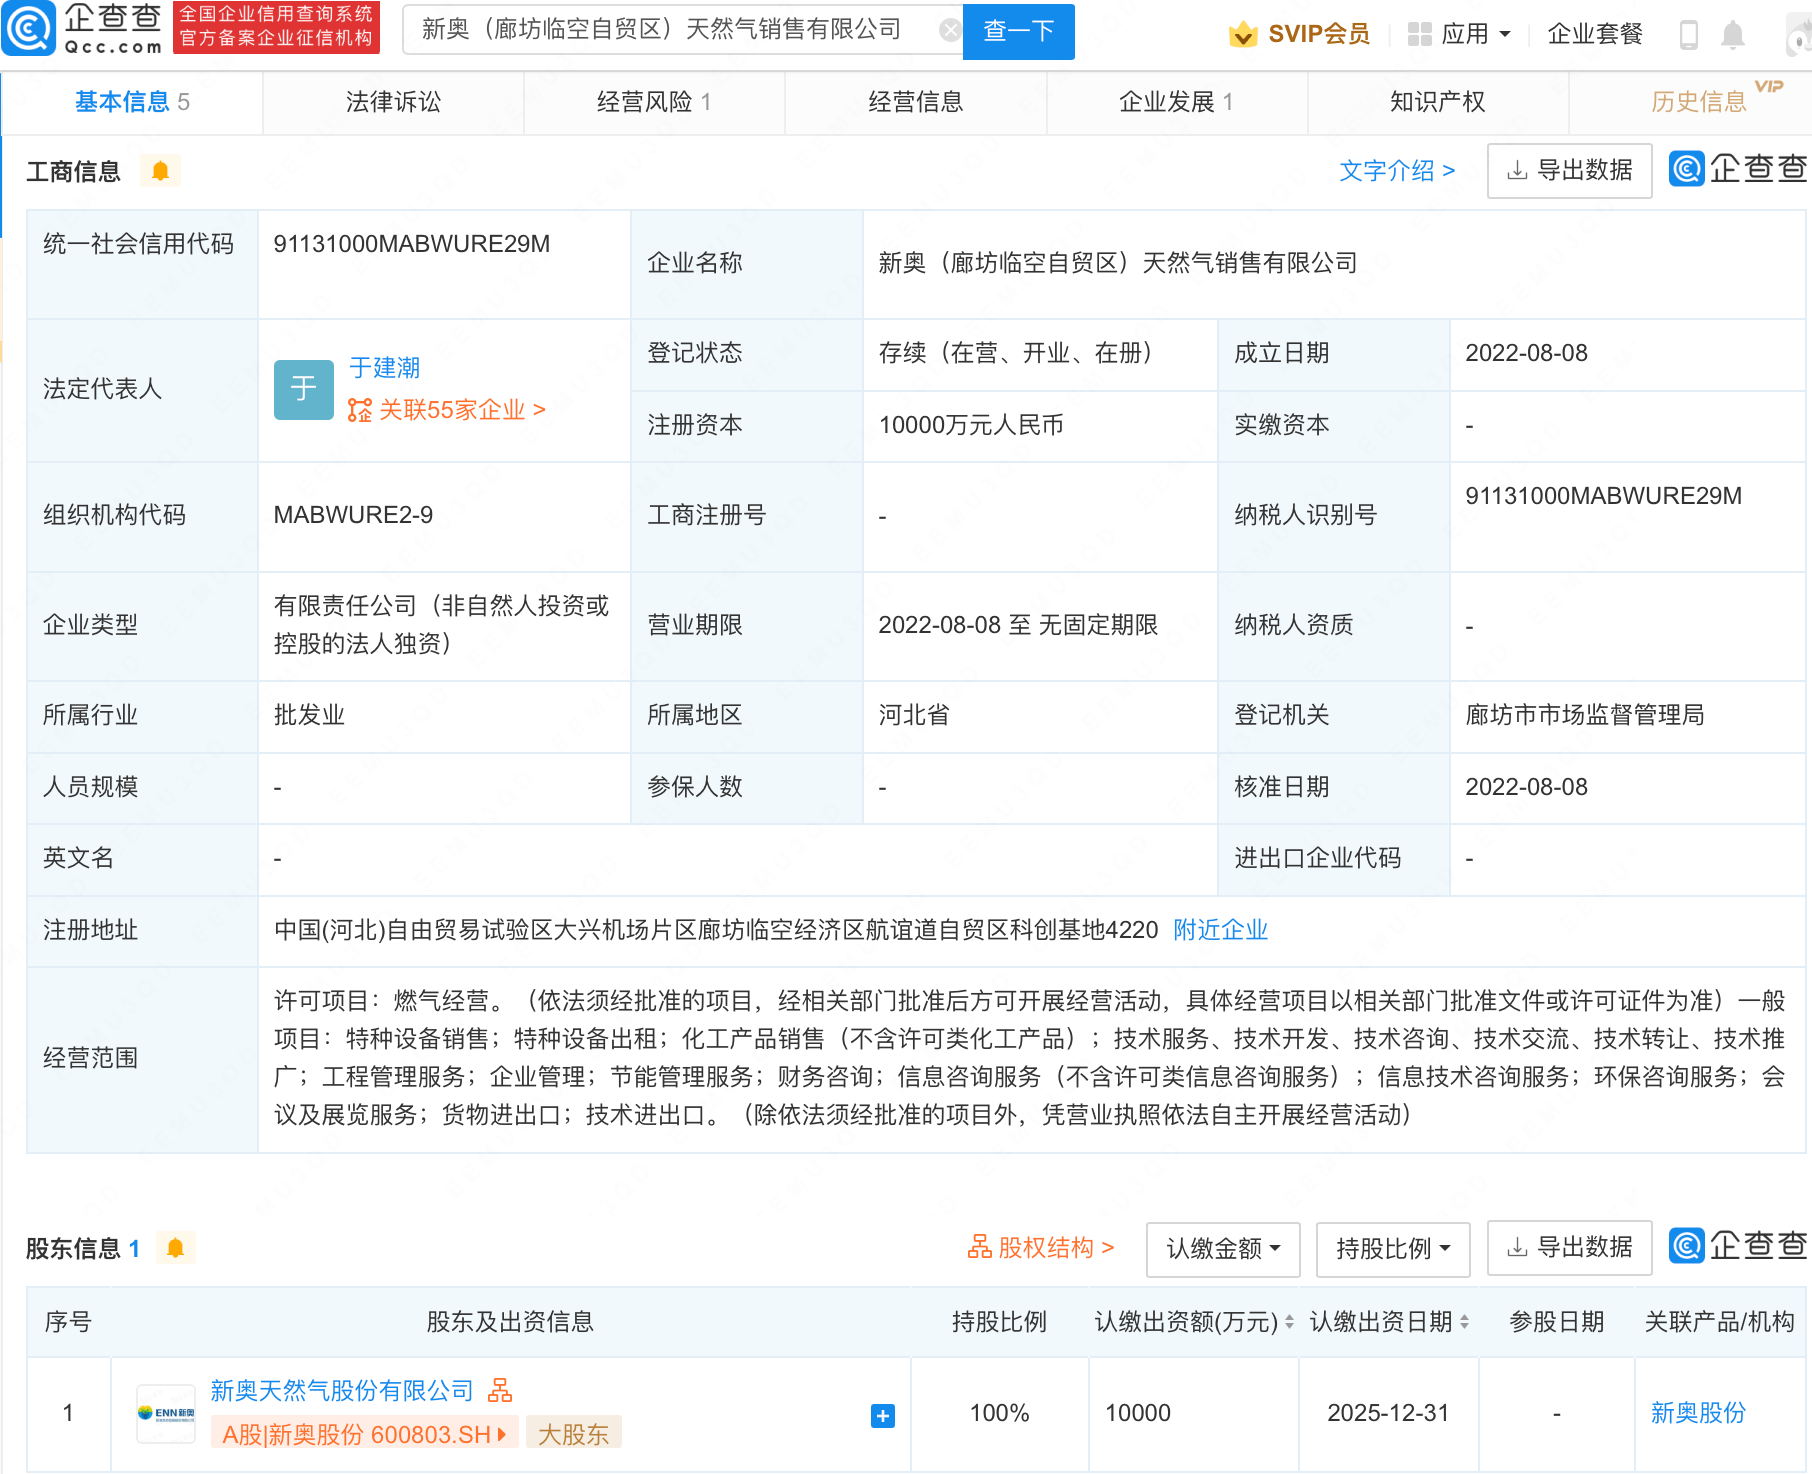Open the mobile phone icon in the header

[1689, 34]
